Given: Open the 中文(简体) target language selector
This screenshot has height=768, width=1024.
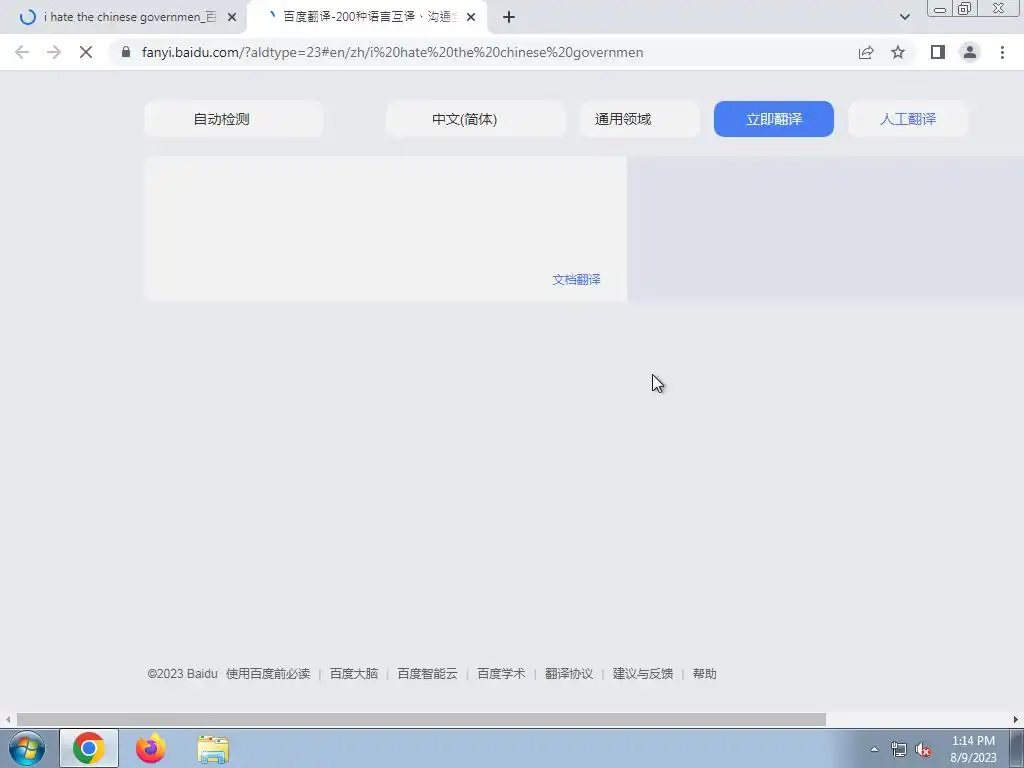Looking at the screenshot, I should (475, 119).
